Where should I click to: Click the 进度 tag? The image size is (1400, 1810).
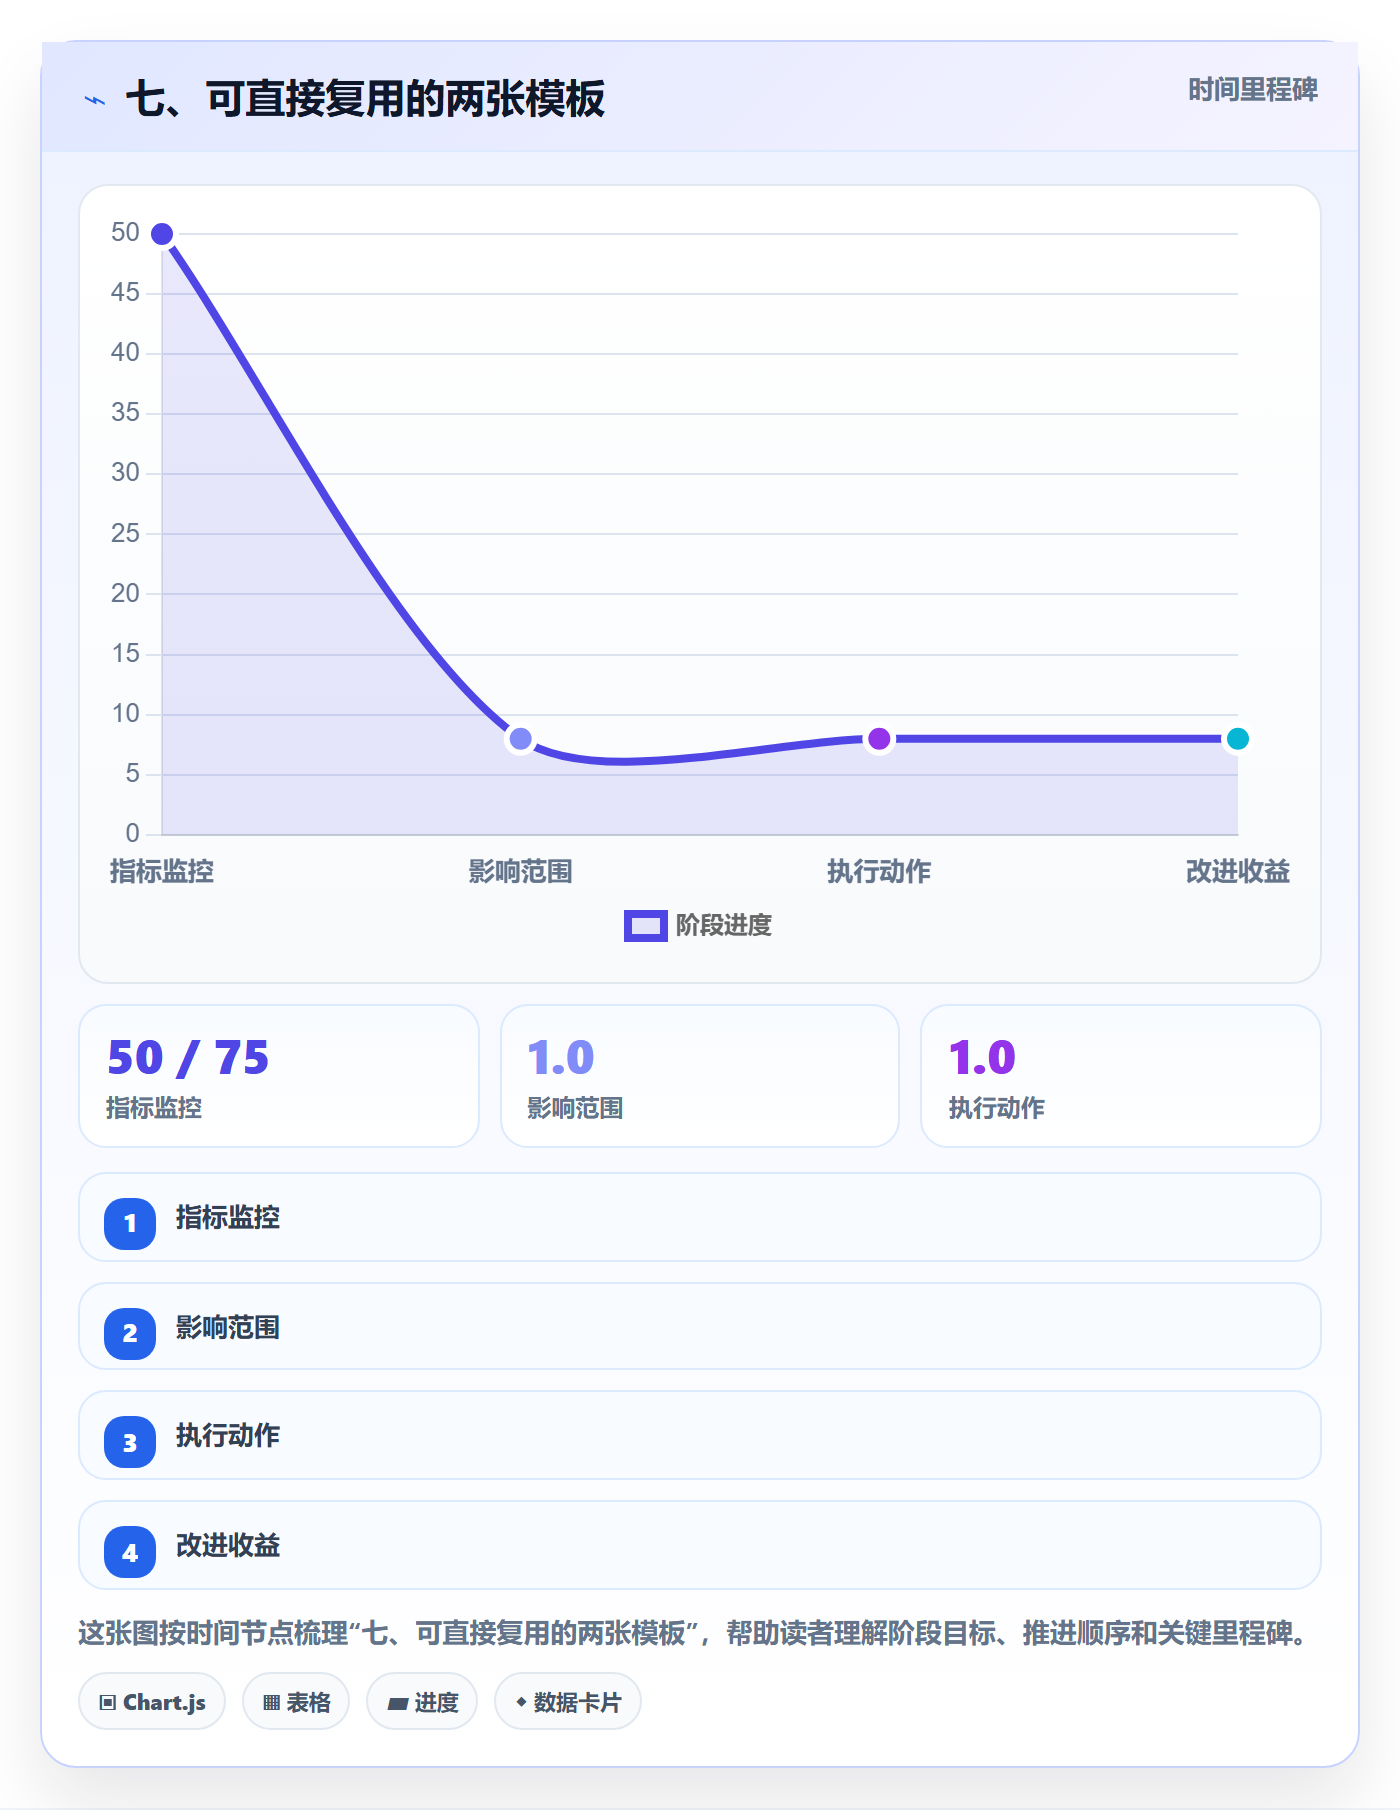(422, 1702)
